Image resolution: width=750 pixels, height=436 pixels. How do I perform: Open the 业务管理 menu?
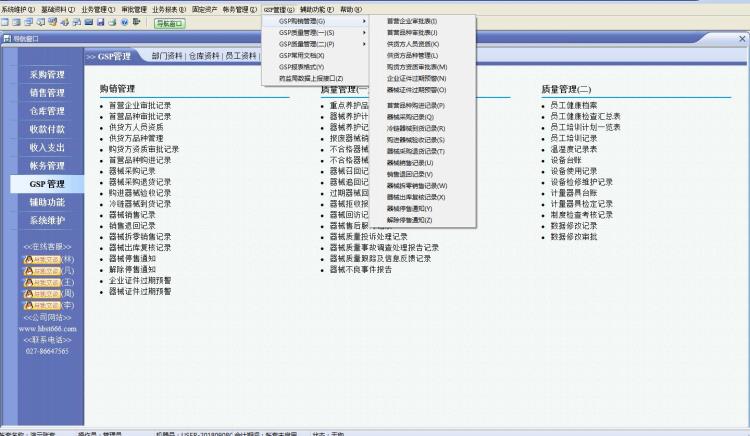click(x=98, y=9)
